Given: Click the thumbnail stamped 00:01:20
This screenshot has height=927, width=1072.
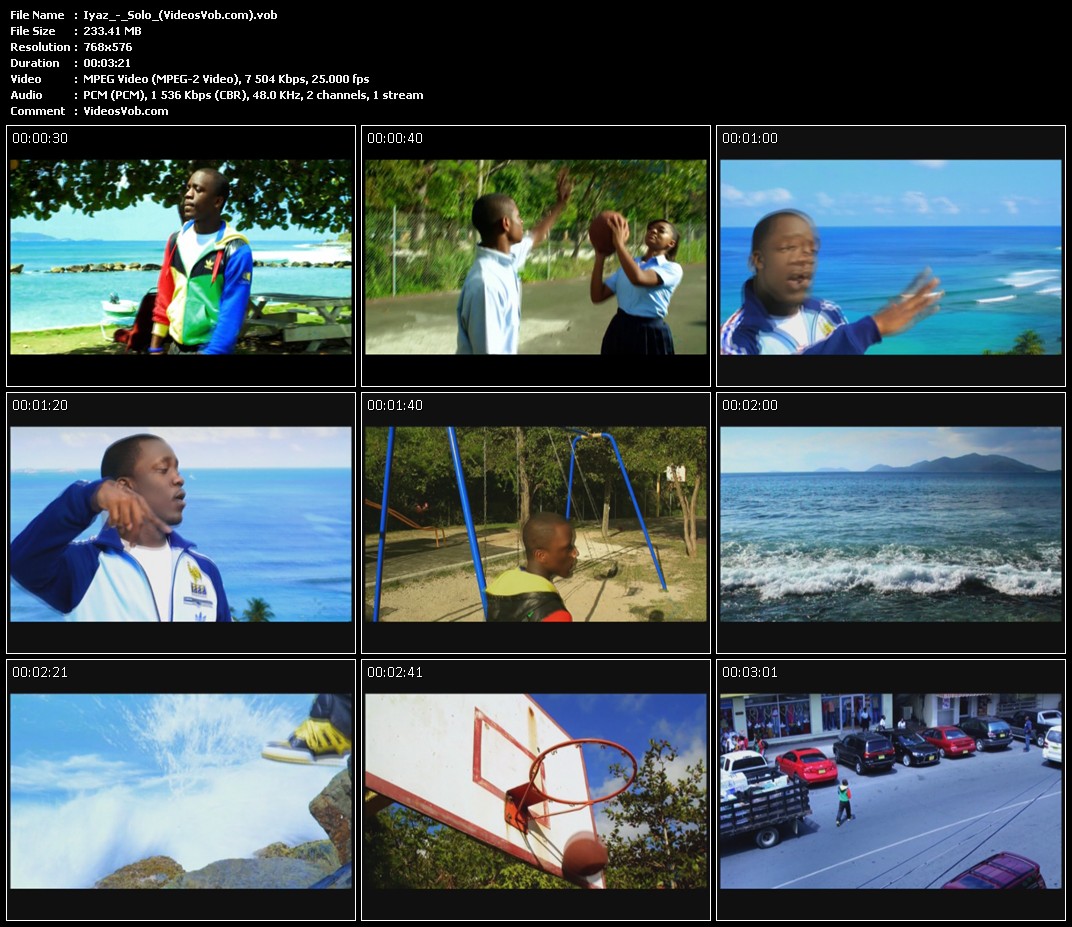Looking at the screenshot, I should [181, 524].
